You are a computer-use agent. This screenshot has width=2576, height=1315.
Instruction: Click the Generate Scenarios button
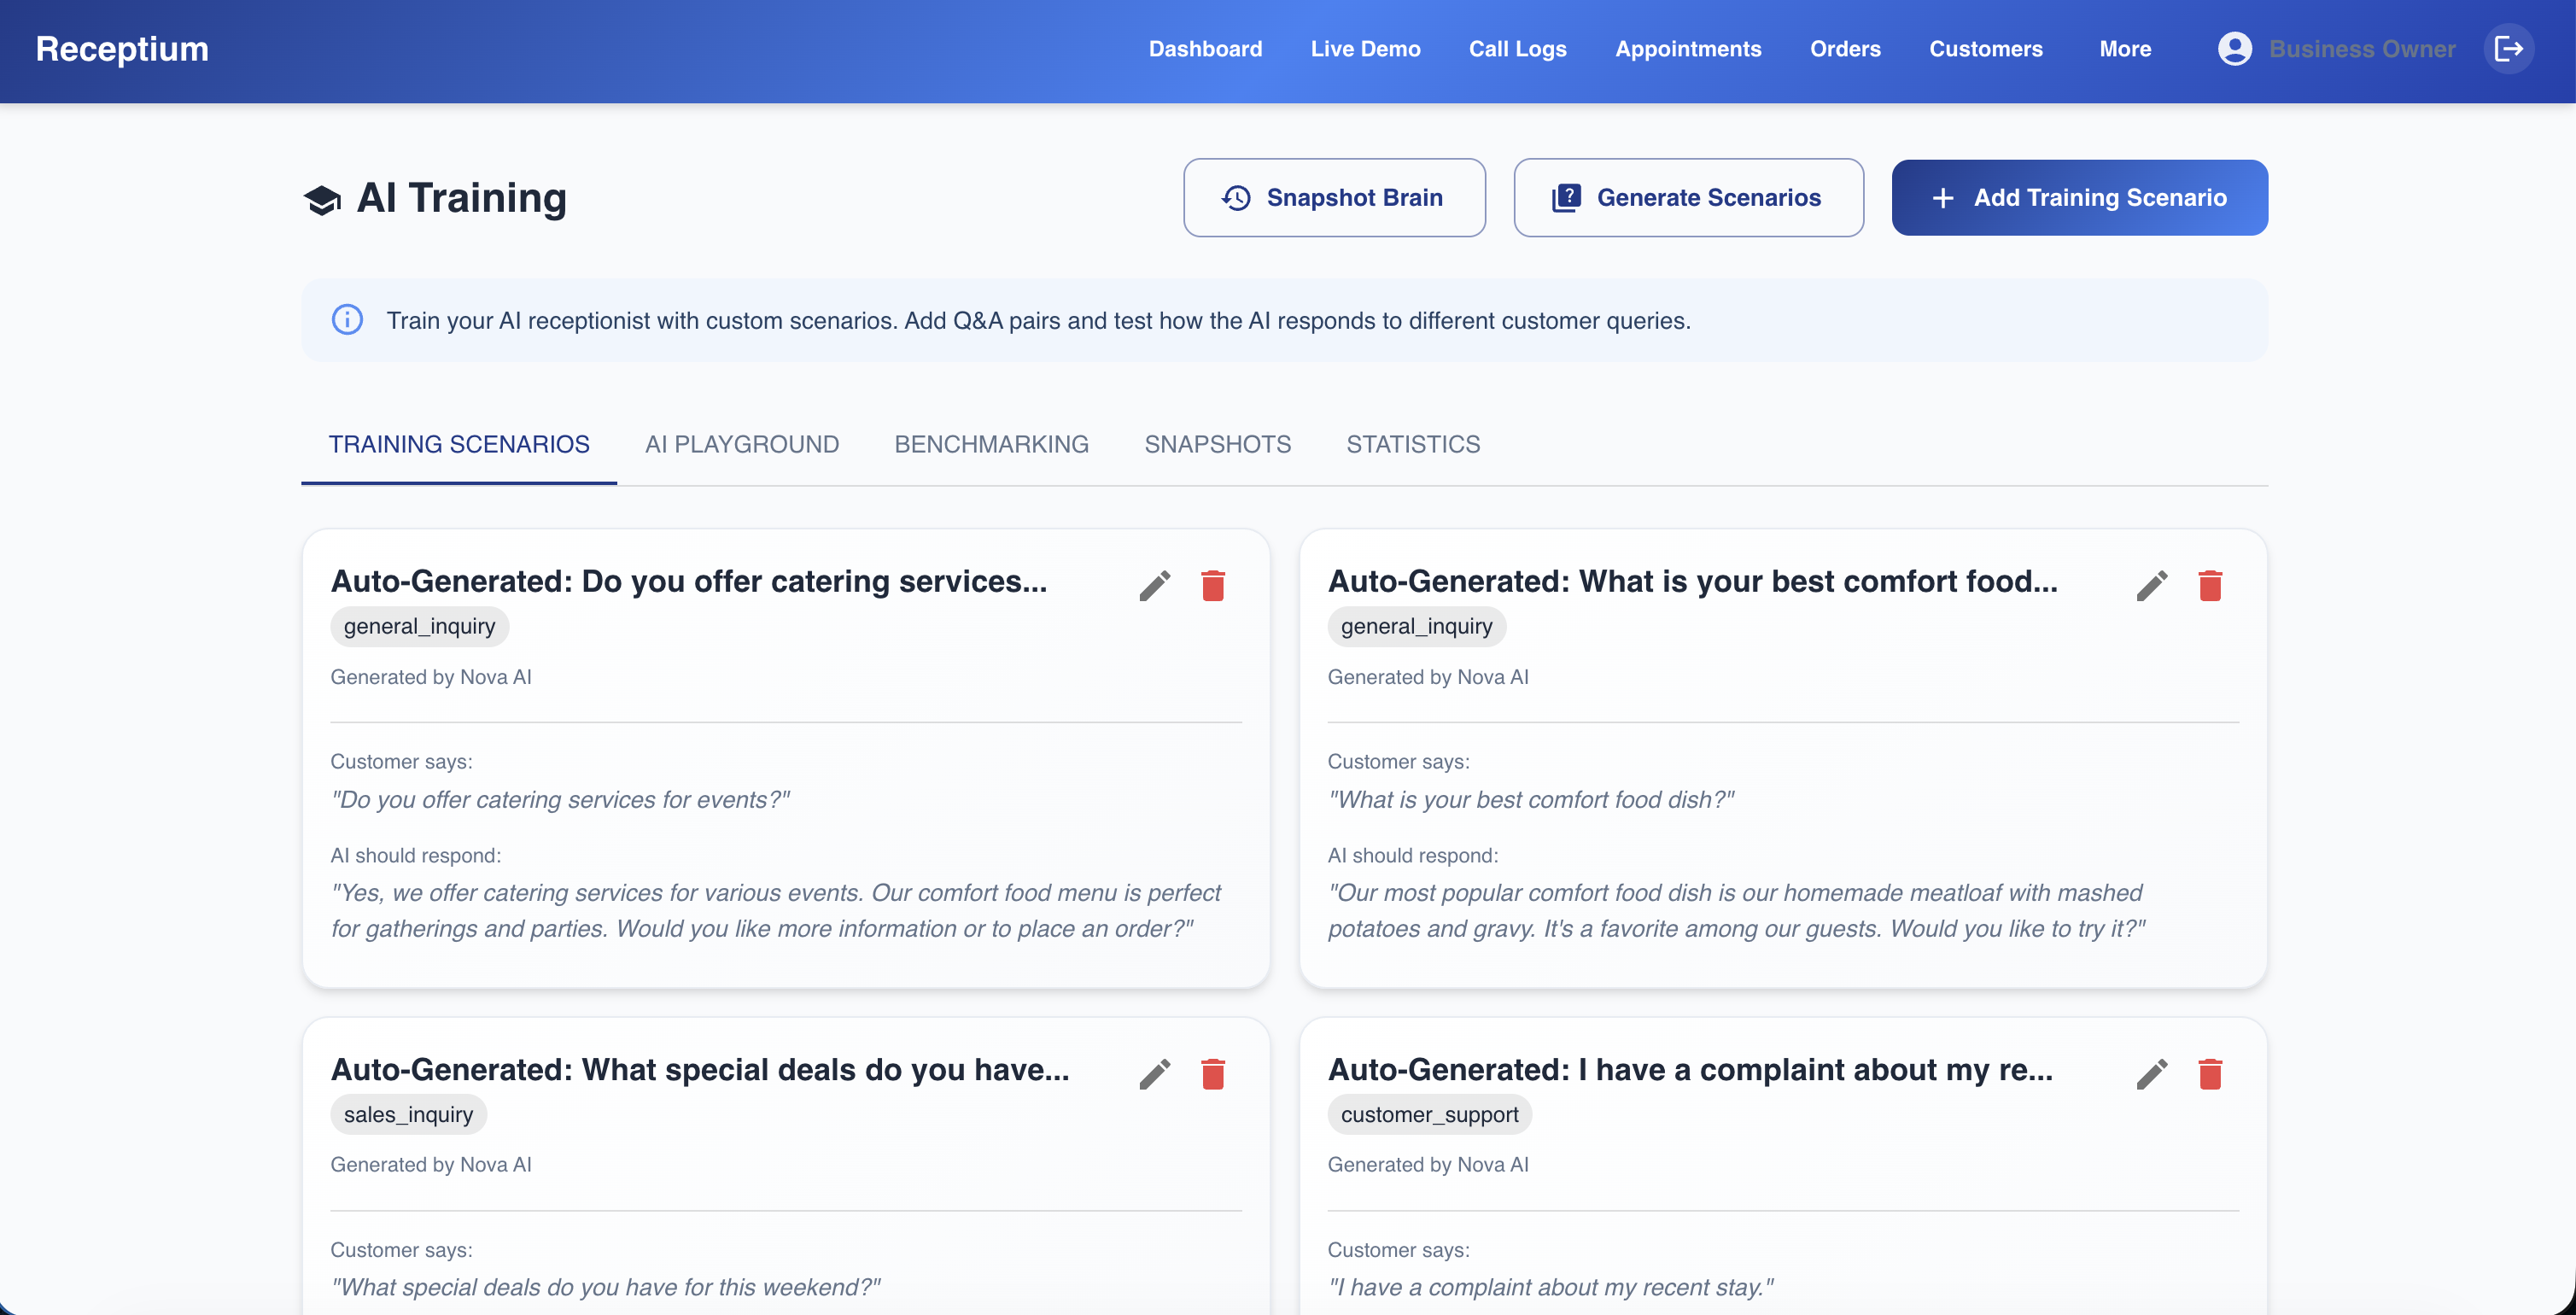click(x=1687, y=198)
